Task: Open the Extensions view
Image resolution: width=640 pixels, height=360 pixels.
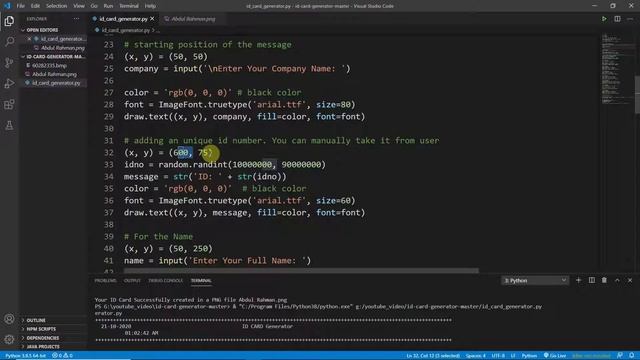Action: click(x=9, y=104)
